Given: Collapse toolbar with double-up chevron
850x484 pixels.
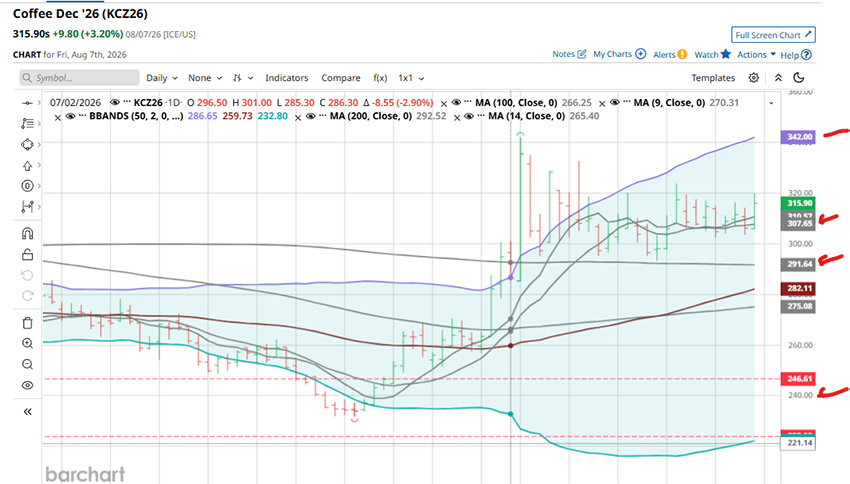Looking at the screenshot, I should (x=778, y=78).
